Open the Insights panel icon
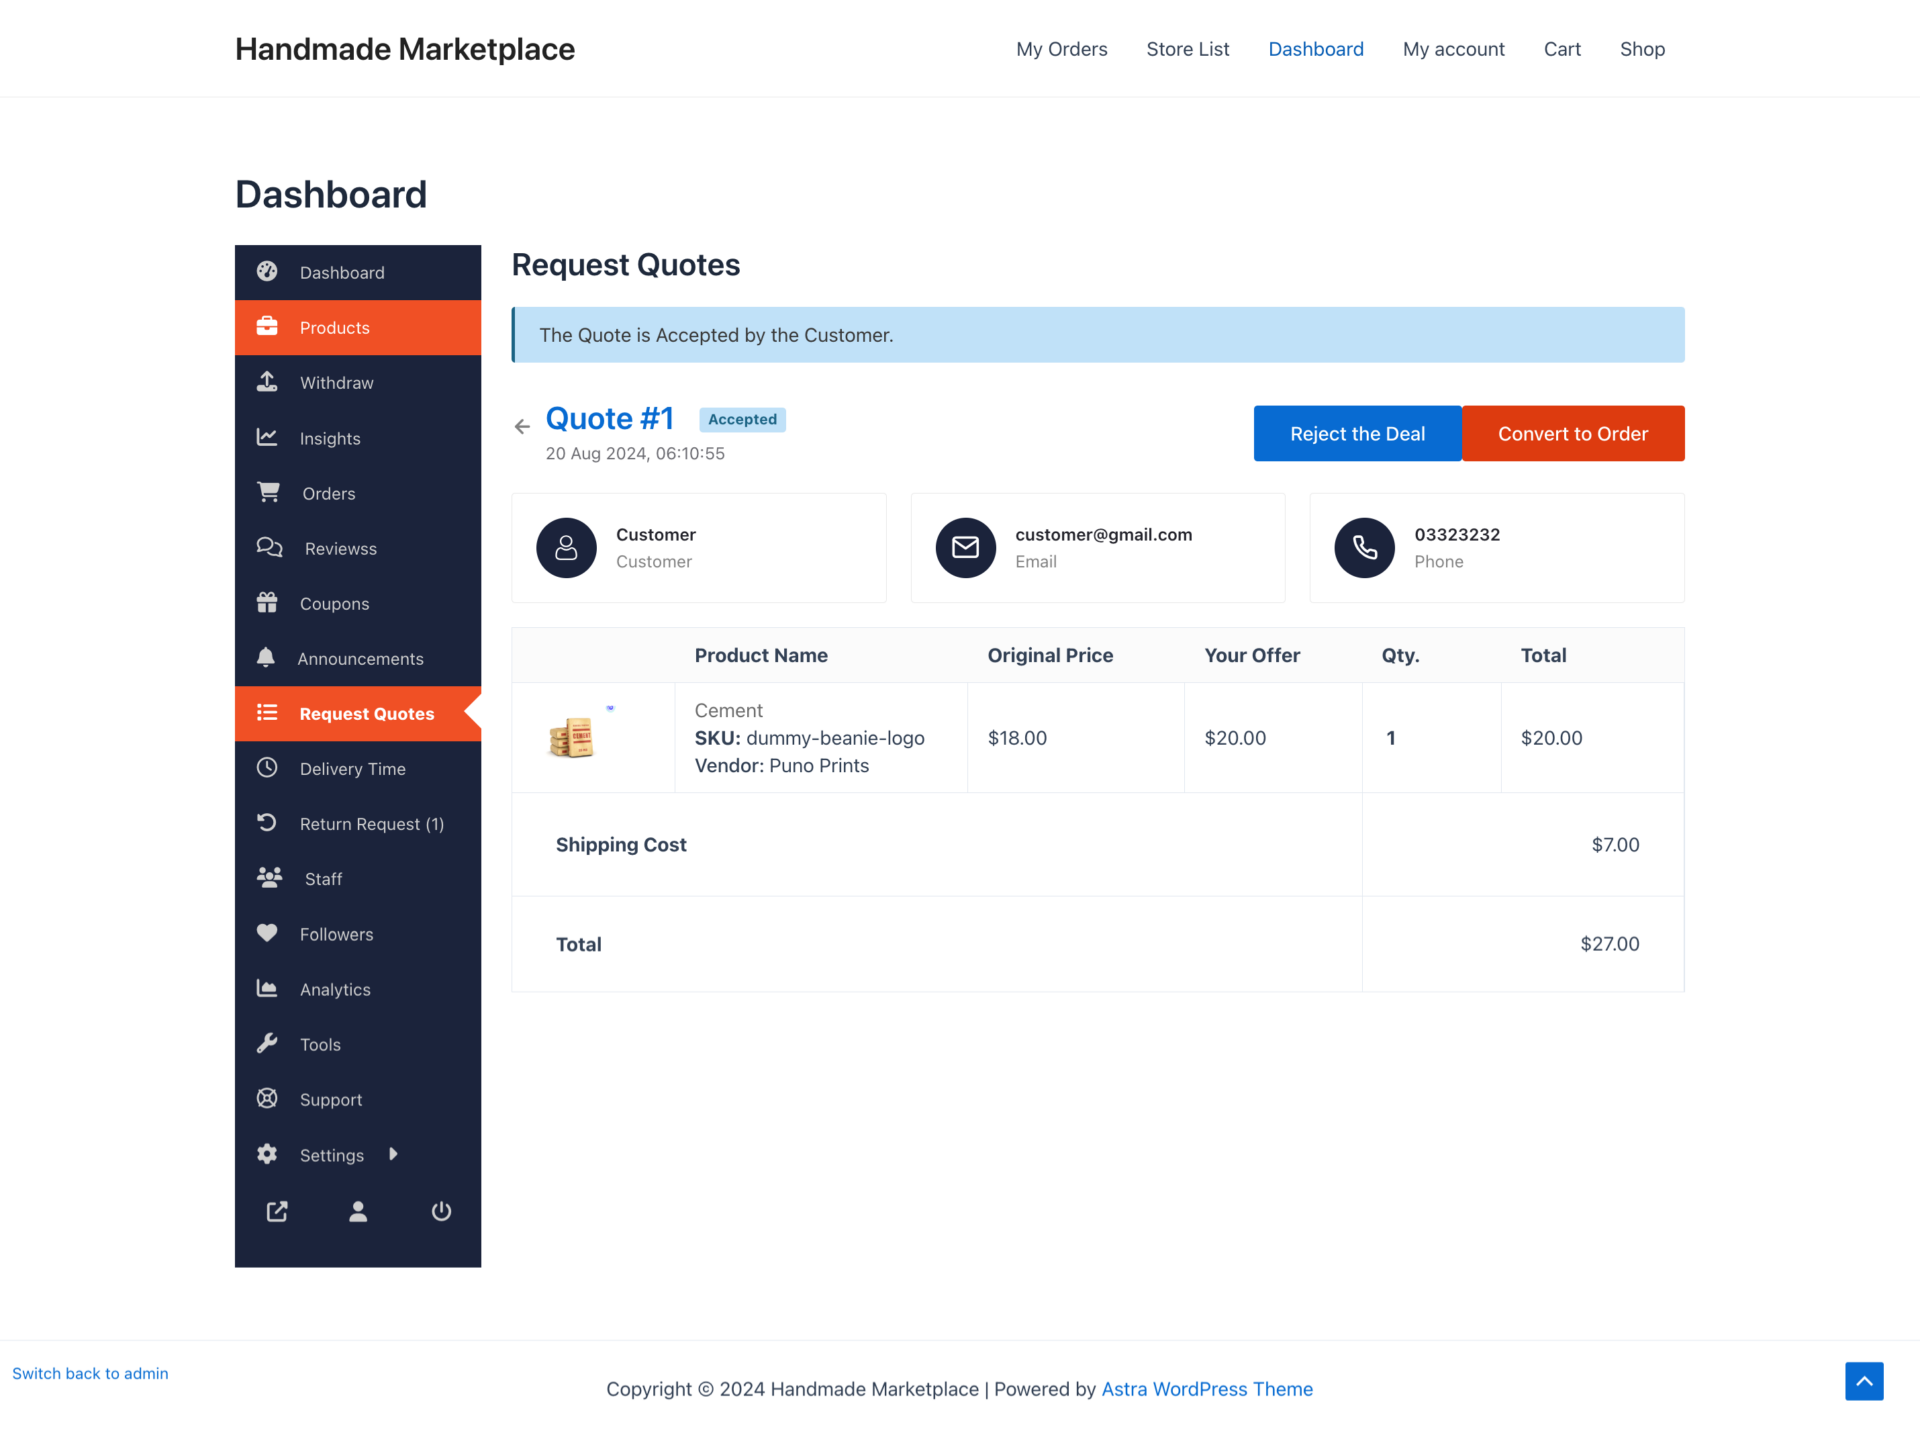Image resolution: width=1920 pixels, height=1437 pixels. point(267,438)
